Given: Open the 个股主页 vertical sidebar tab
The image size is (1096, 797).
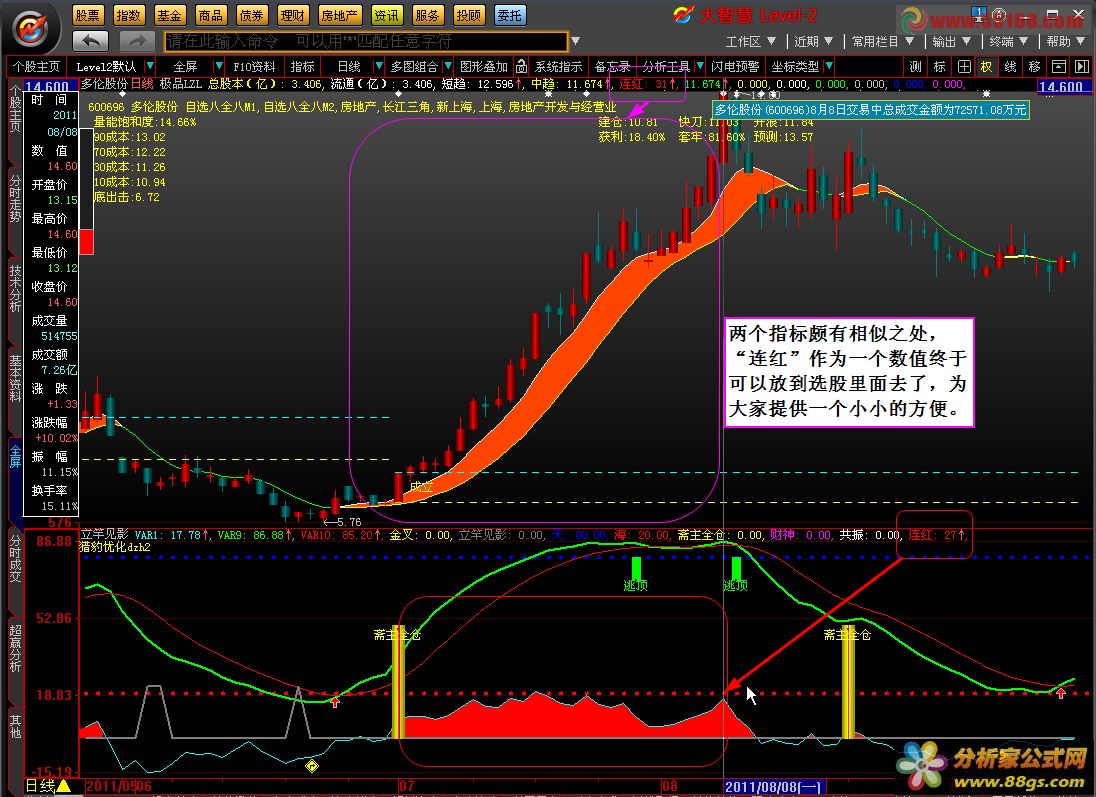Looking at the screenshot, I should click(x=15, y=107).
